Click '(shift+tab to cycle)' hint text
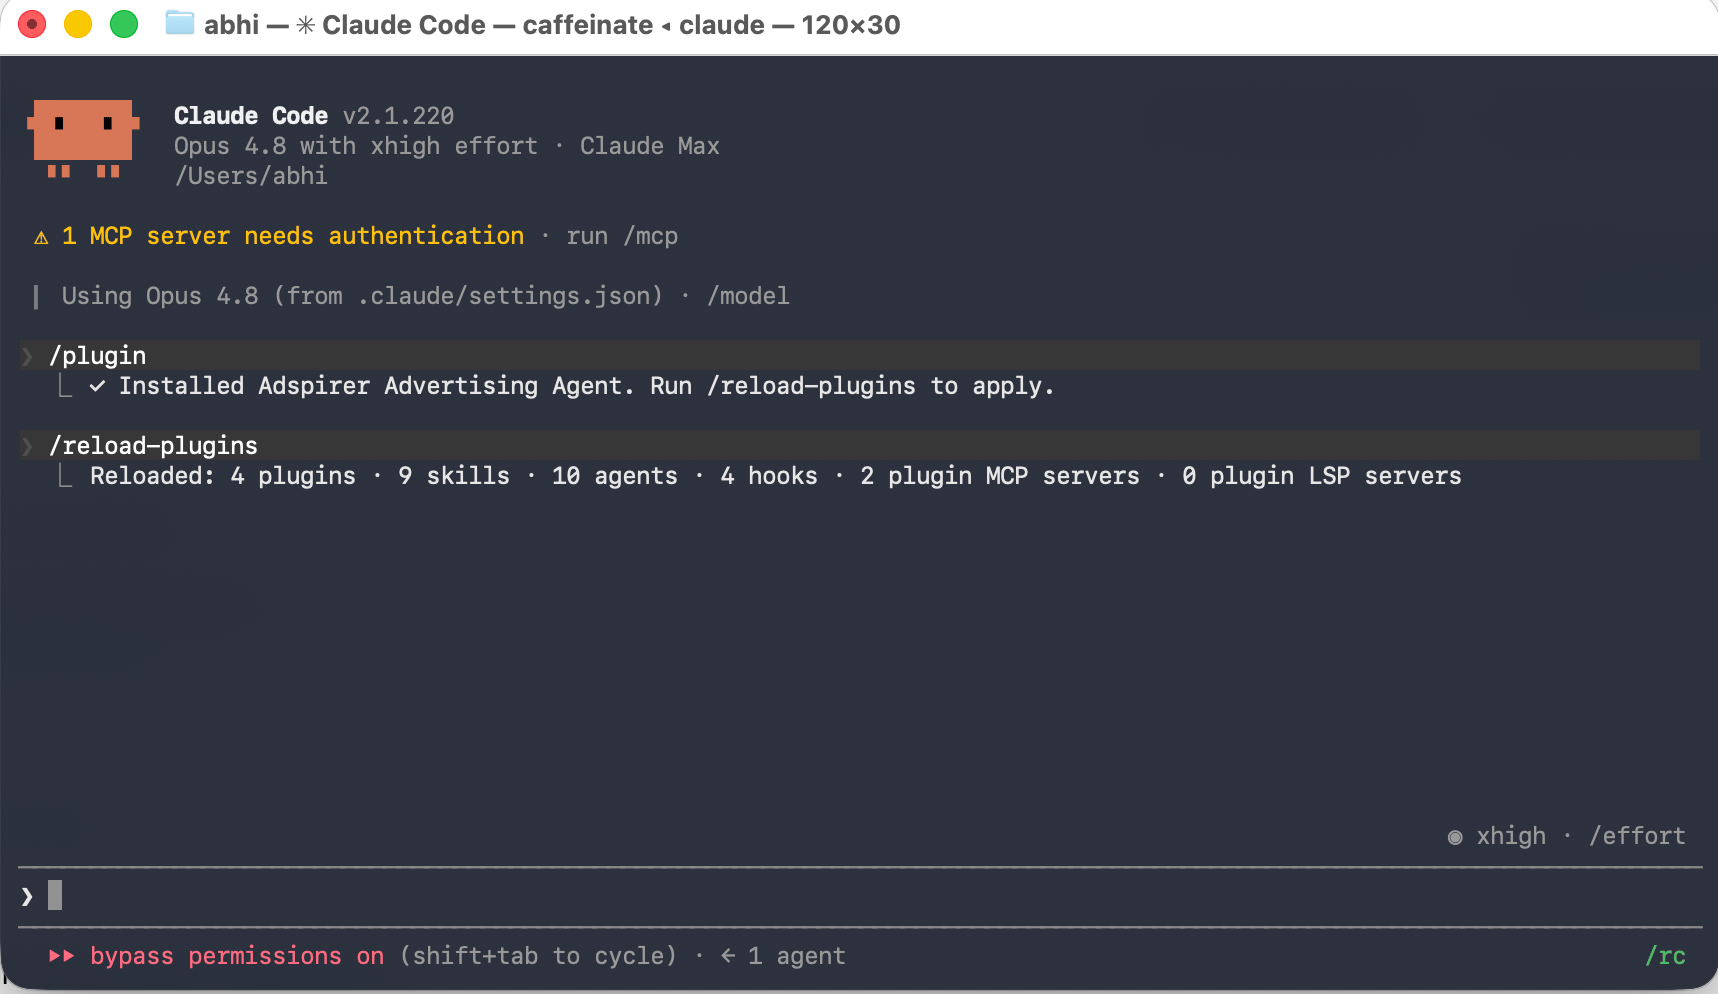This screenshot has width=1718, height=994. (x=538, y=956)
